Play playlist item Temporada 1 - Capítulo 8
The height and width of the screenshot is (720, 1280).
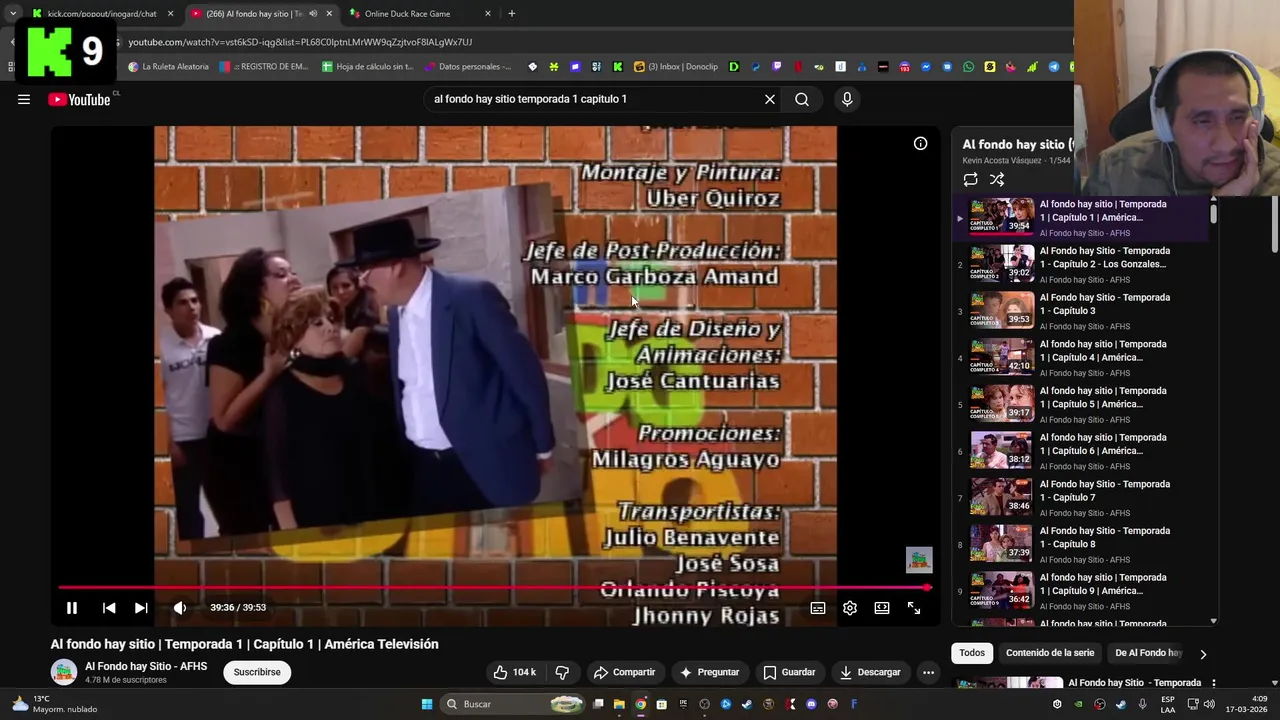tap(1082, 544)
